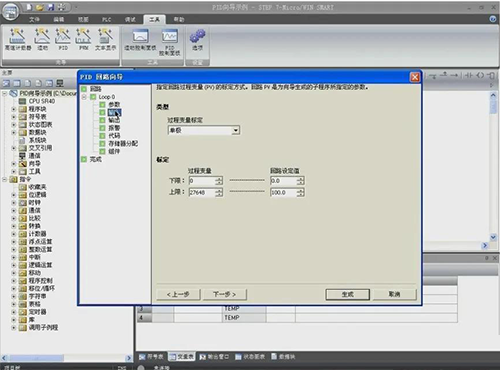
Task: Collapse the 指令 root node
Action: pos(5,179)
